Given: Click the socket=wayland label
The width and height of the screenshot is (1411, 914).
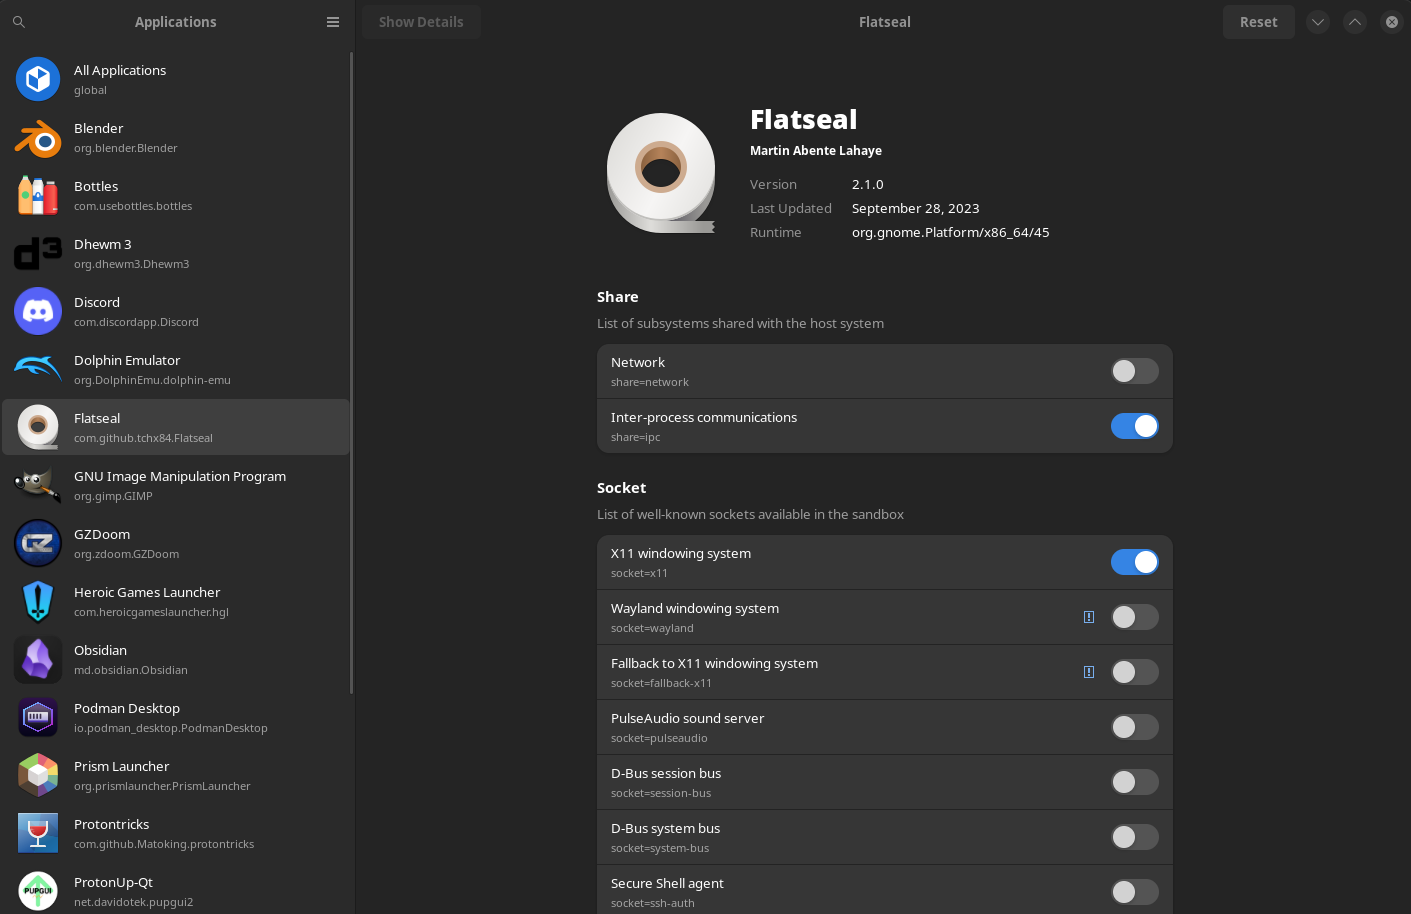Looking at the screenshot, I should pos(652,628).
